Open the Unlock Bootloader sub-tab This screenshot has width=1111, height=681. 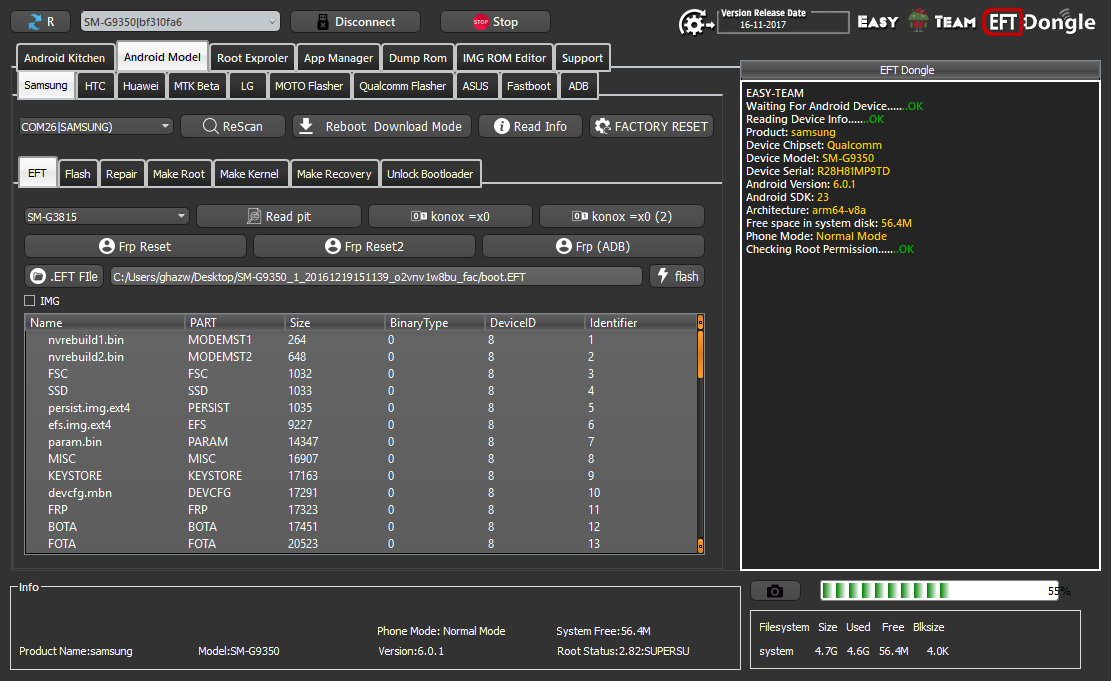[429, 174]
